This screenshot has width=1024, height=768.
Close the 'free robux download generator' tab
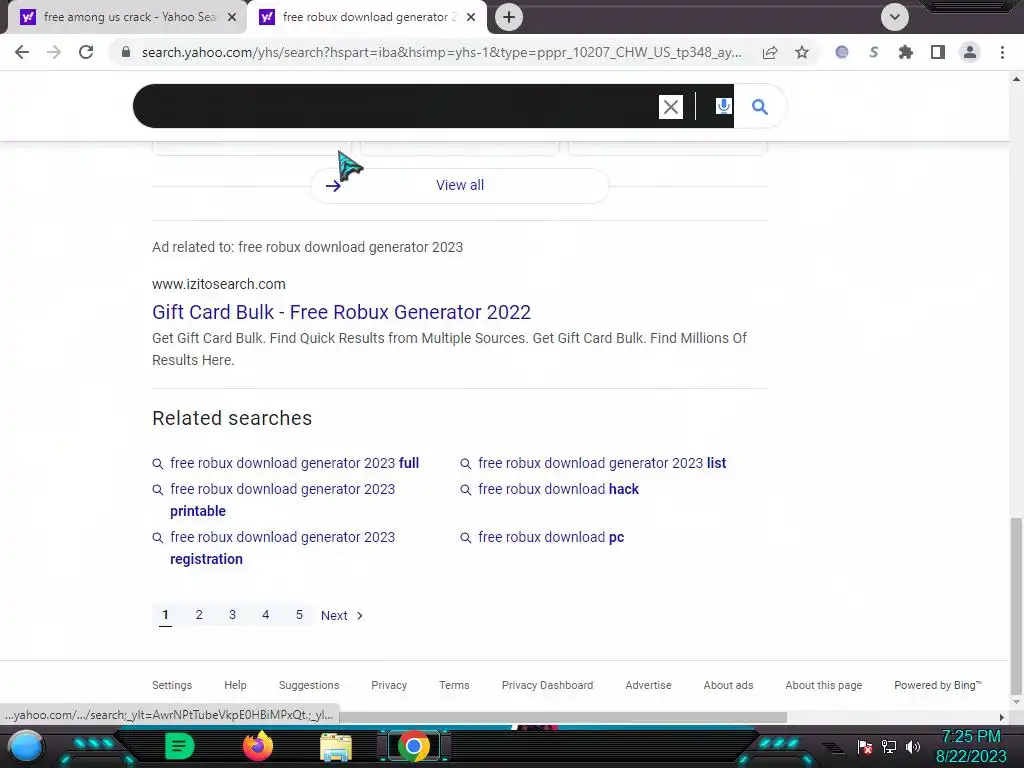(x=471, y=18)
